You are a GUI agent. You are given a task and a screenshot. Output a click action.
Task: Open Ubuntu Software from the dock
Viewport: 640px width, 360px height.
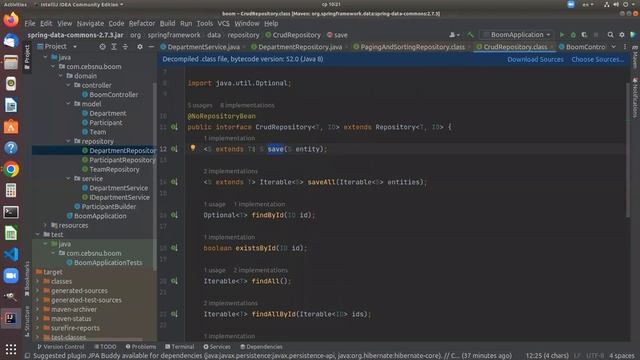click(x=11, y=127)
